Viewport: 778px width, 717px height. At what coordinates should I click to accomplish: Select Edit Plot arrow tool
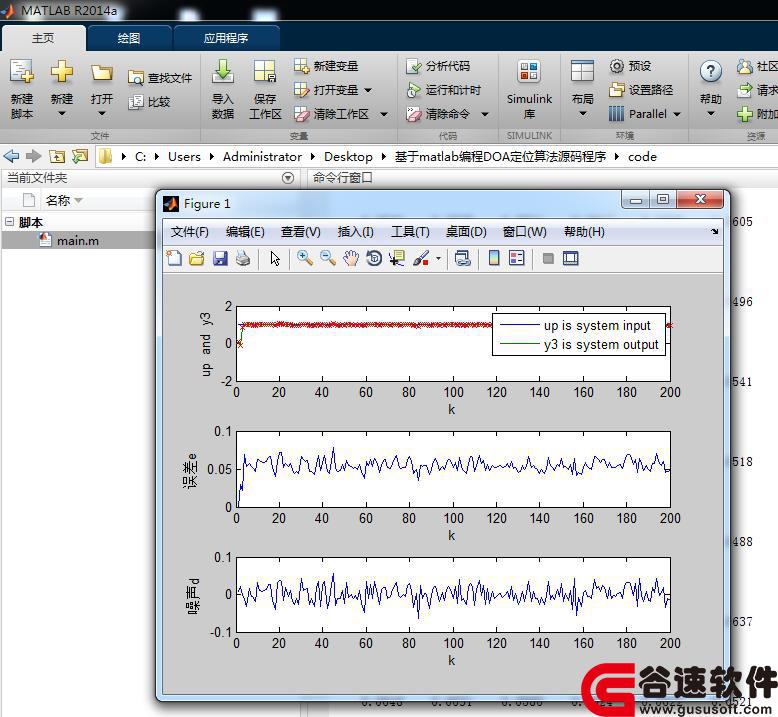tap(275, 258)
